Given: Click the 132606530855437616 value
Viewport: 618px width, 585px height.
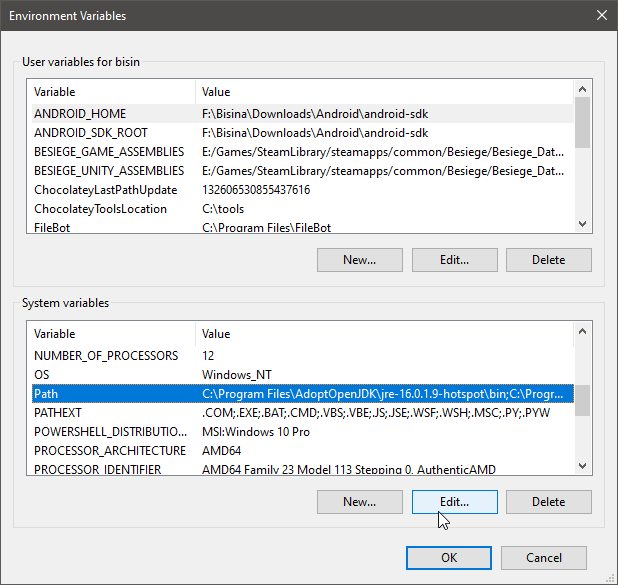Looking at the screenshot, I should pyautogui.click(x=256, y=190).
